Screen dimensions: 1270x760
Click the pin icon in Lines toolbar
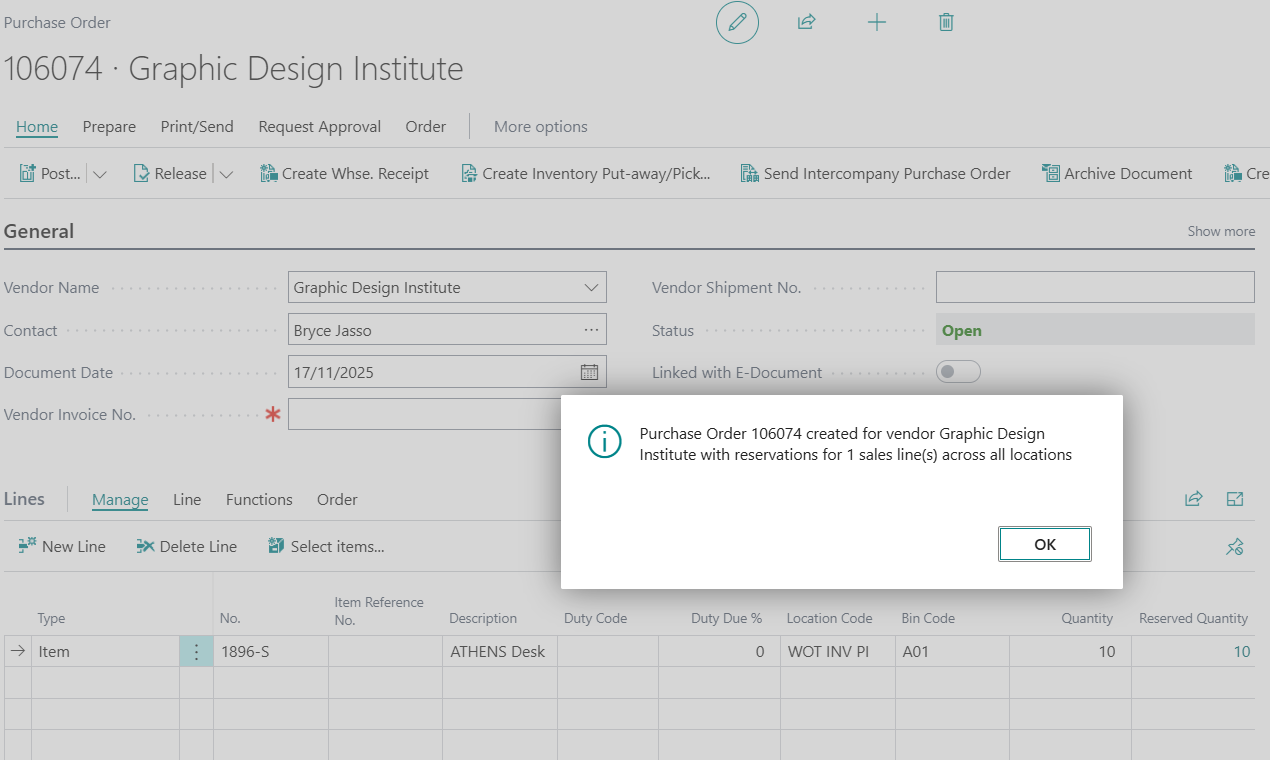pyautogui.click(x=1235, y=546)
